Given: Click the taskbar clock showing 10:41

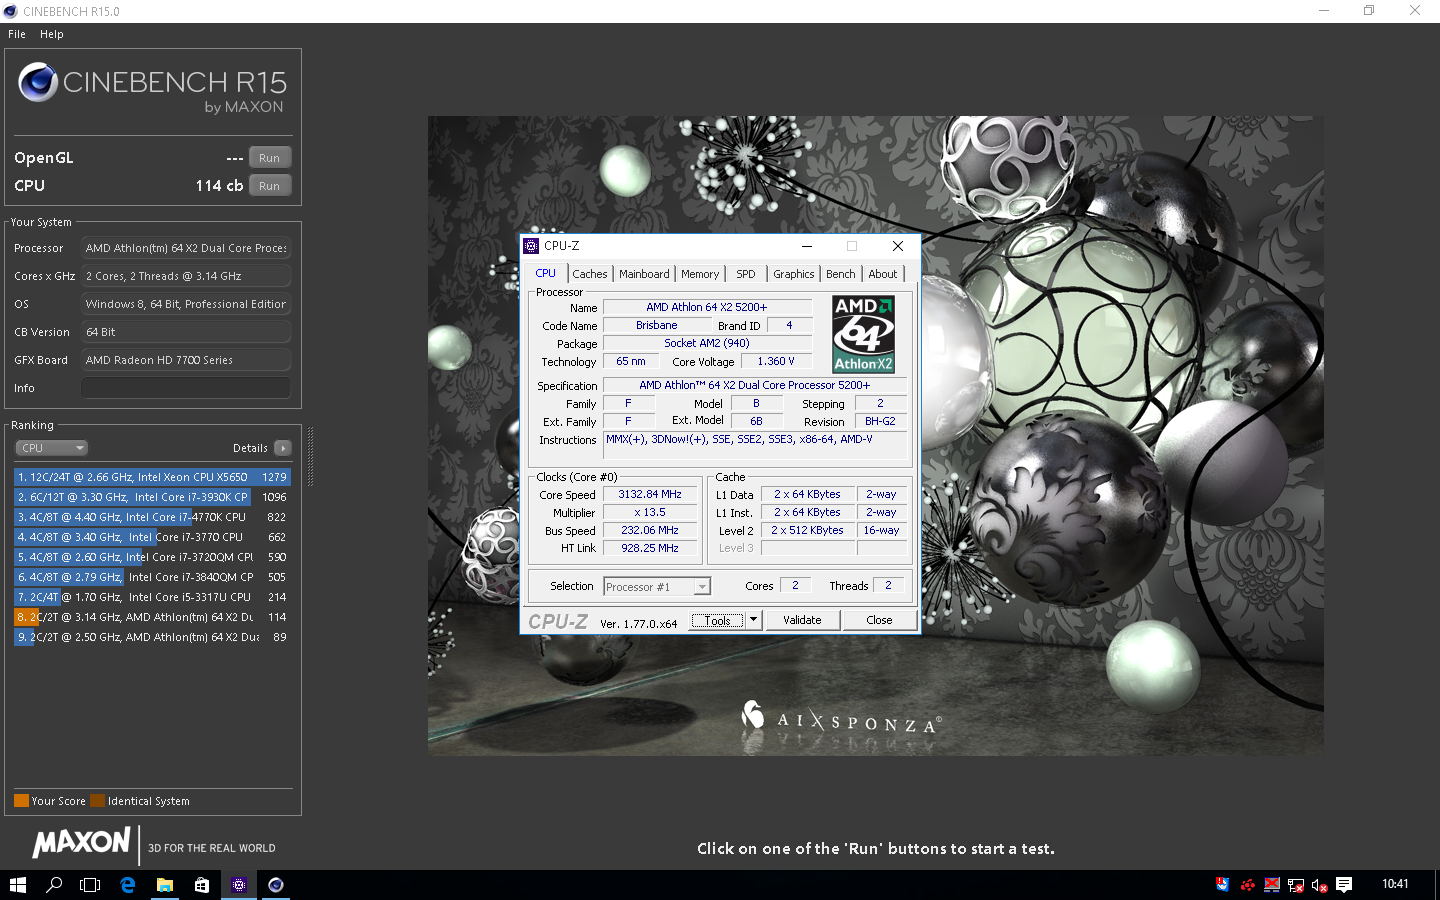Looking at the screenshot, I should click(1395, 884).
